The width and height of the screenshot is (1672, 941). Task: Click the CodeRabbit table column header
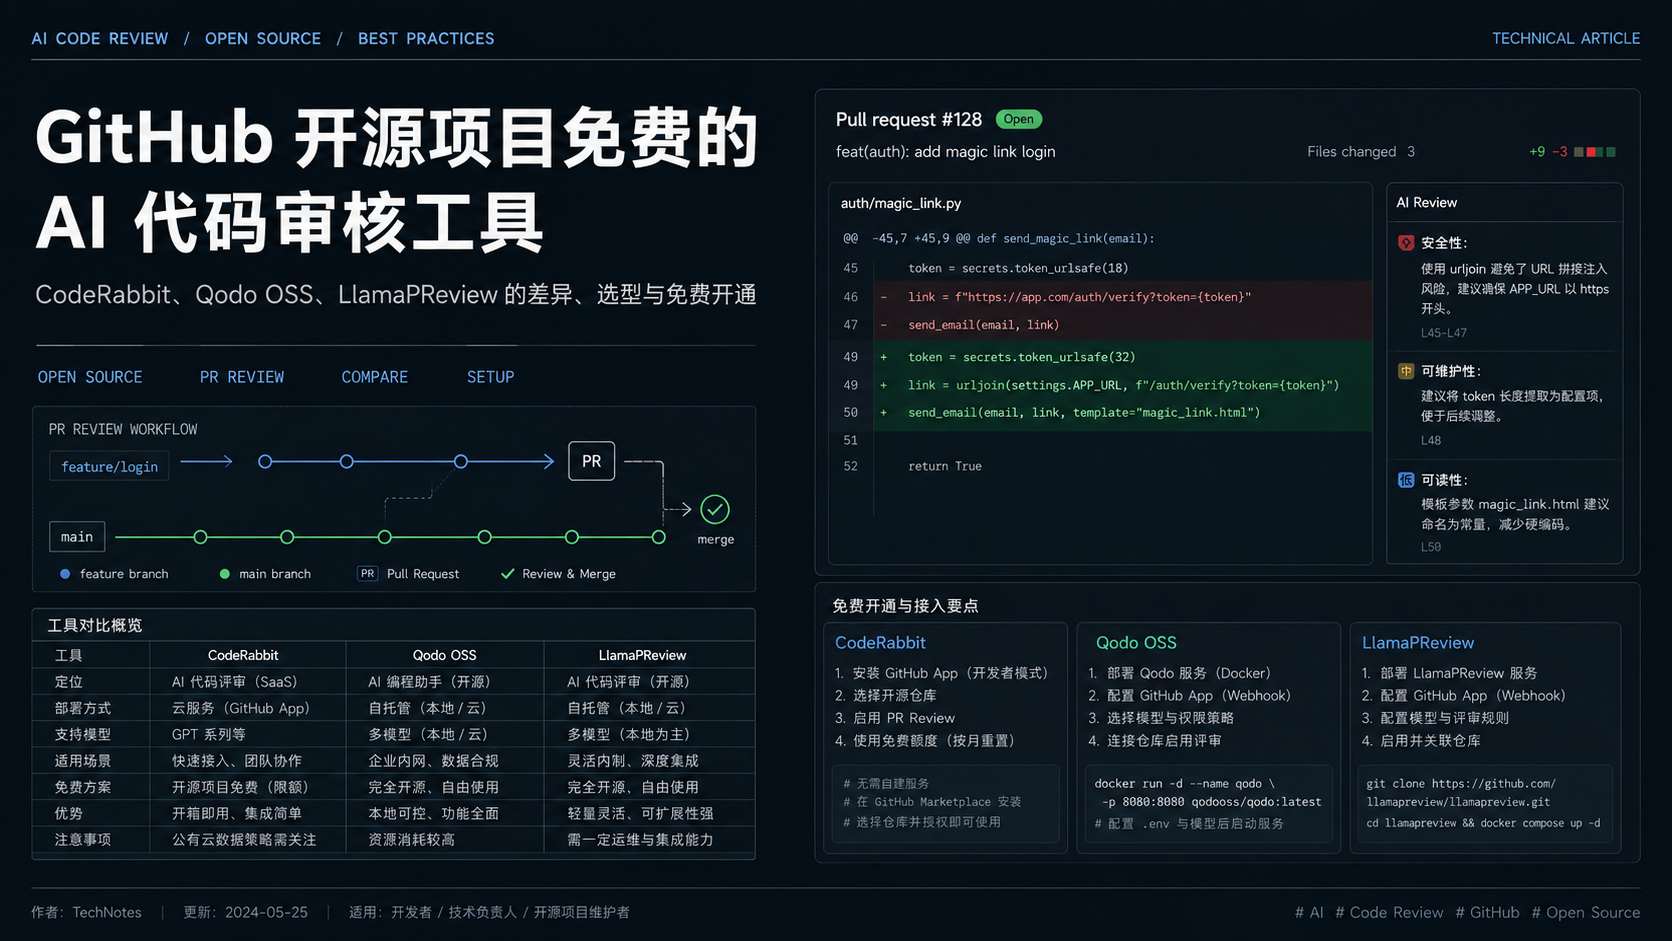point(243,655)
